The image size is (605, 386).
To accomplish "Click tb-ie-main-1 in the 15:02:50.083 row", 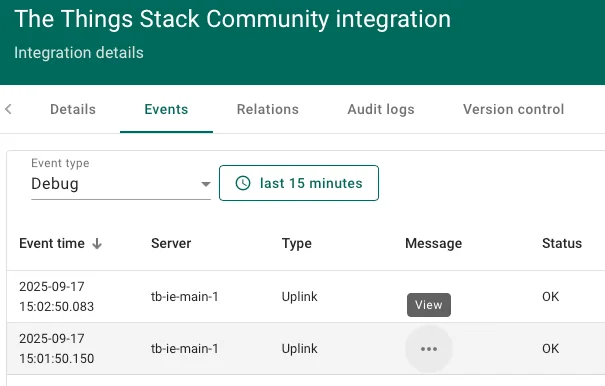I will pyautogui.click(x=185, y=296).
